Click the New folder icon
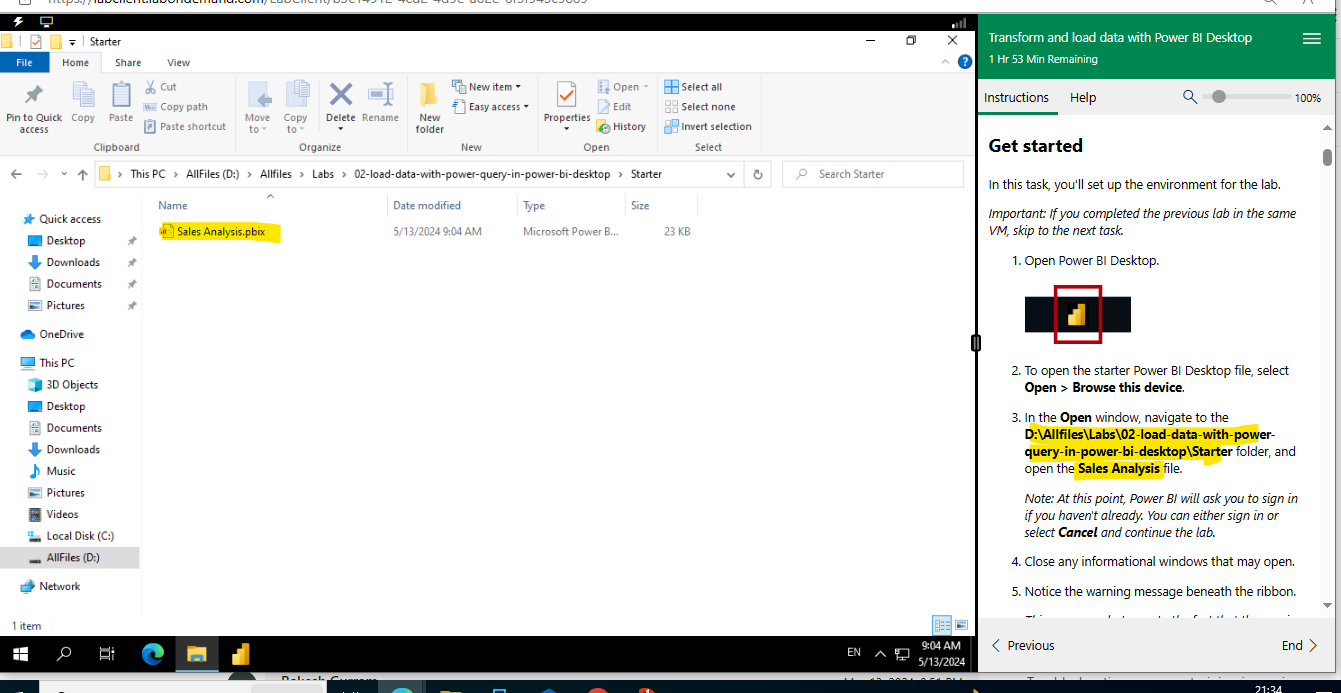 click(429, 95)
